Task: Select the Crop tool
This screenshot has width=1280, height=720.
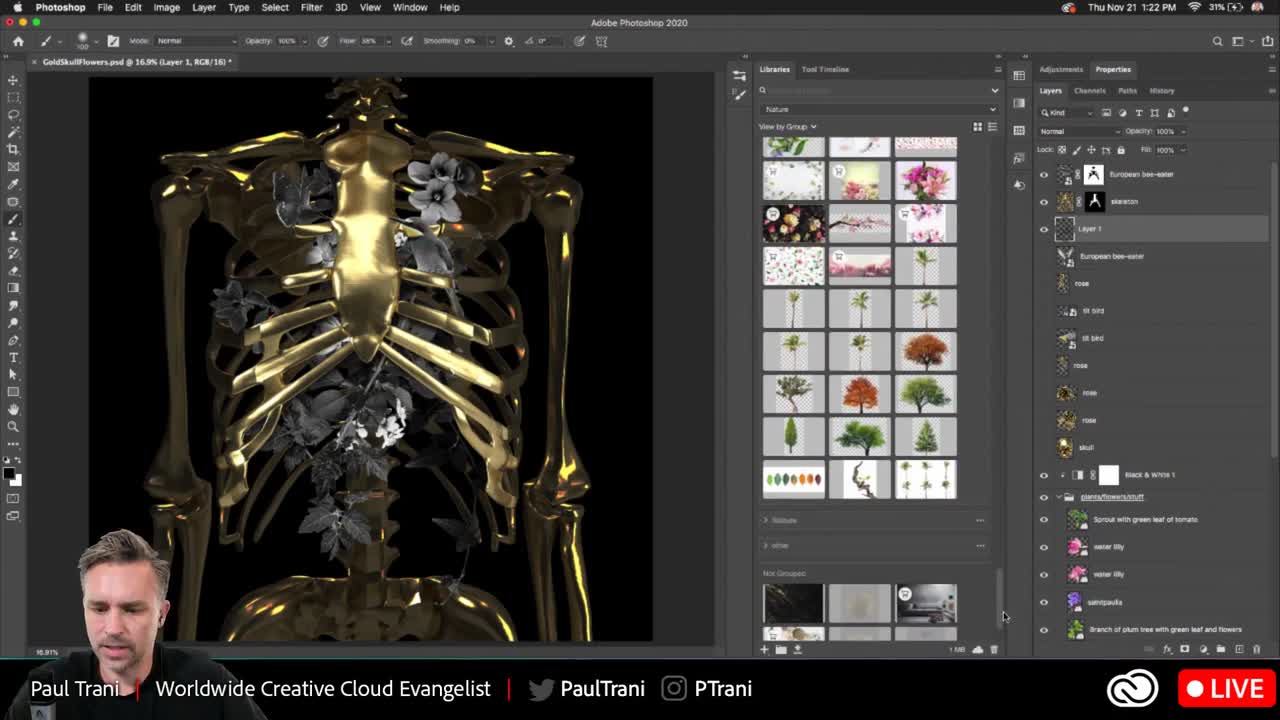Action: point(13,148)
